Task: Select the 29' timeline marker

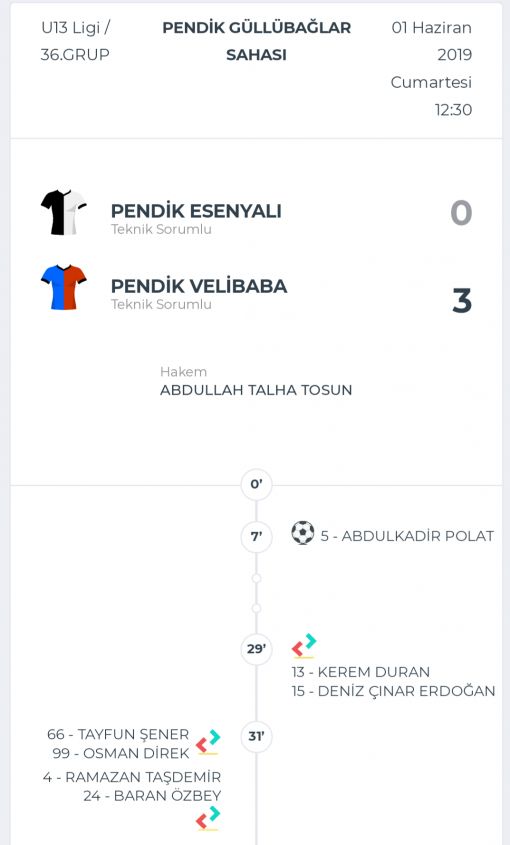Action: point(257,649)
